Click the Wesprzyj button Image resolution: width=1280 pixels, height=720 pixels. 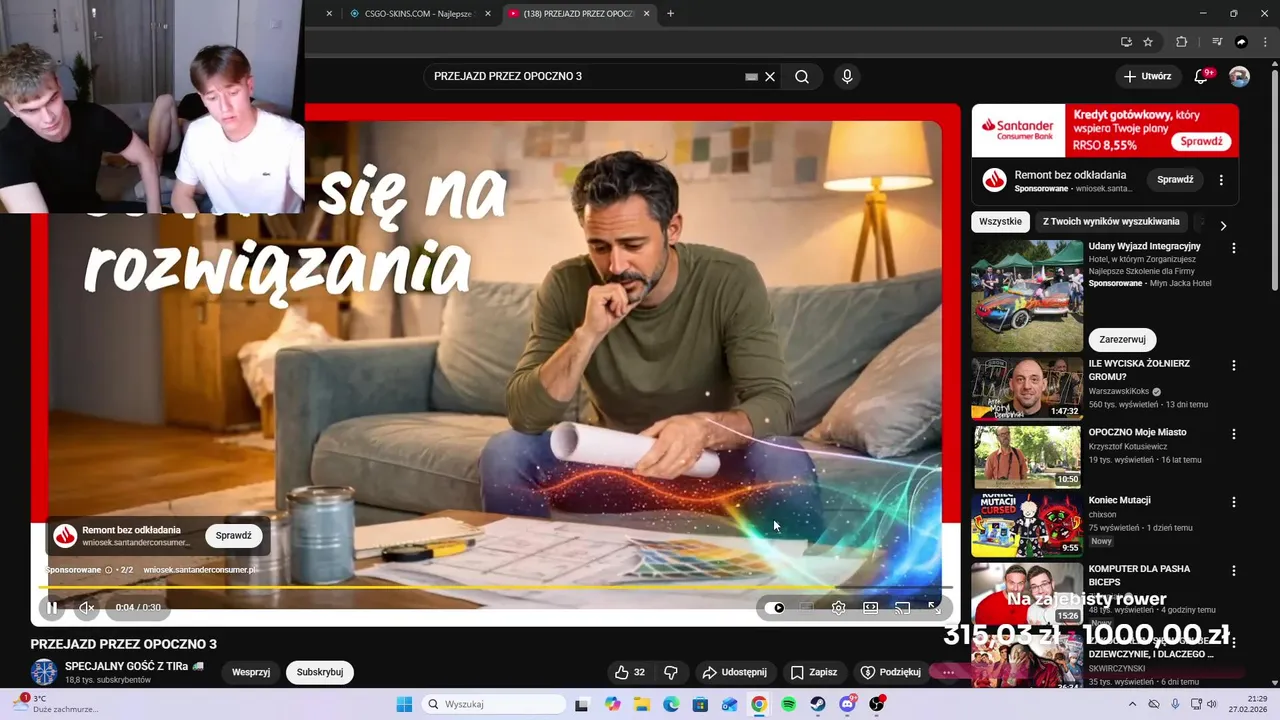[251, 672]
